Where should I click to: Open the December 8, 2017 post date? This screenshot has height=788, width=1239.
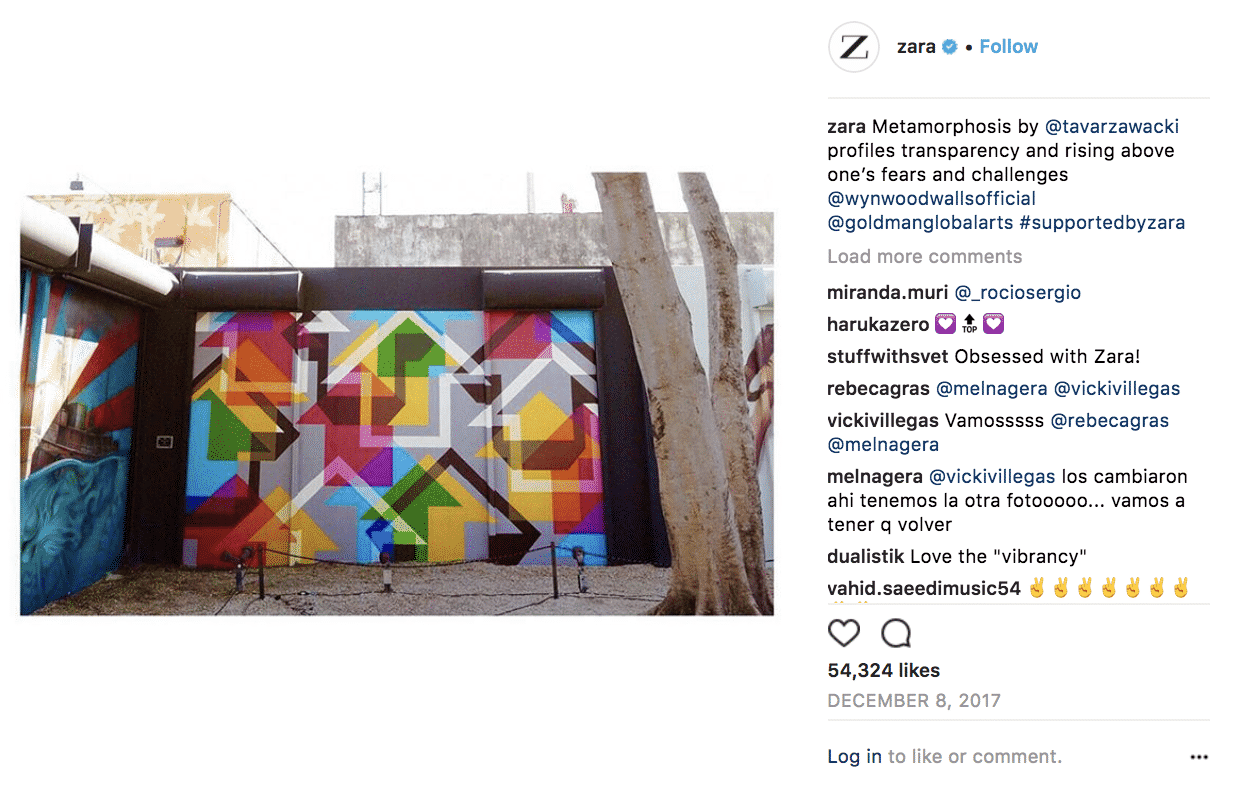[914, 701]
